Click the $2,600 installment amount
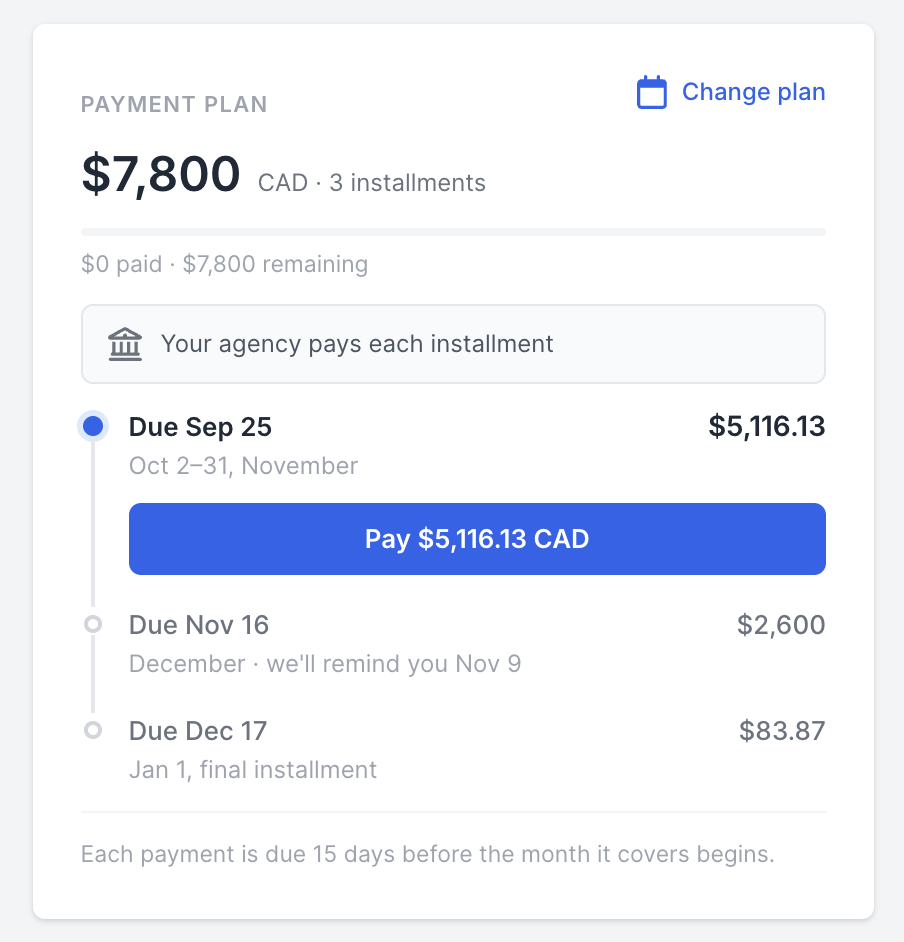The width and height of the screenshot is (904, 942). pos(781,625)
